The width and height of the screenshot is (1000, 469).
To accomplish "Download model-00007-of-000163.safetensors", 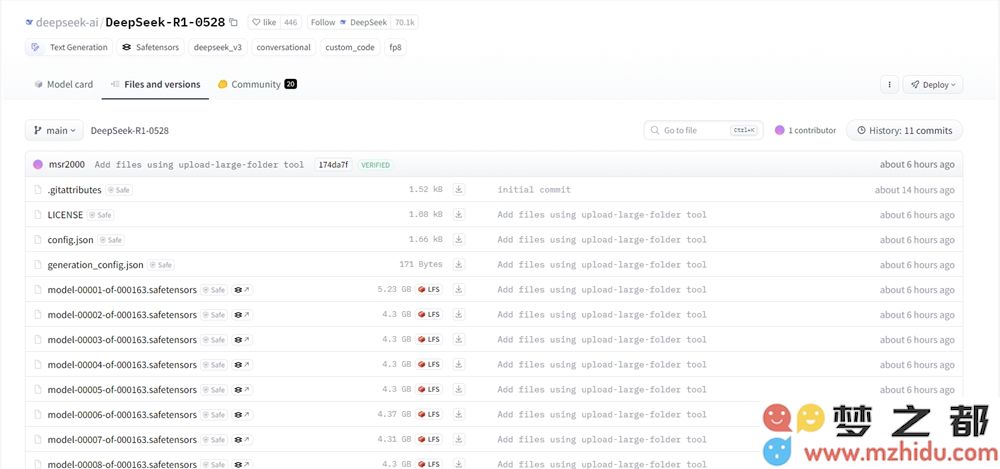I will pyautogui.click(x=458, y=439).
